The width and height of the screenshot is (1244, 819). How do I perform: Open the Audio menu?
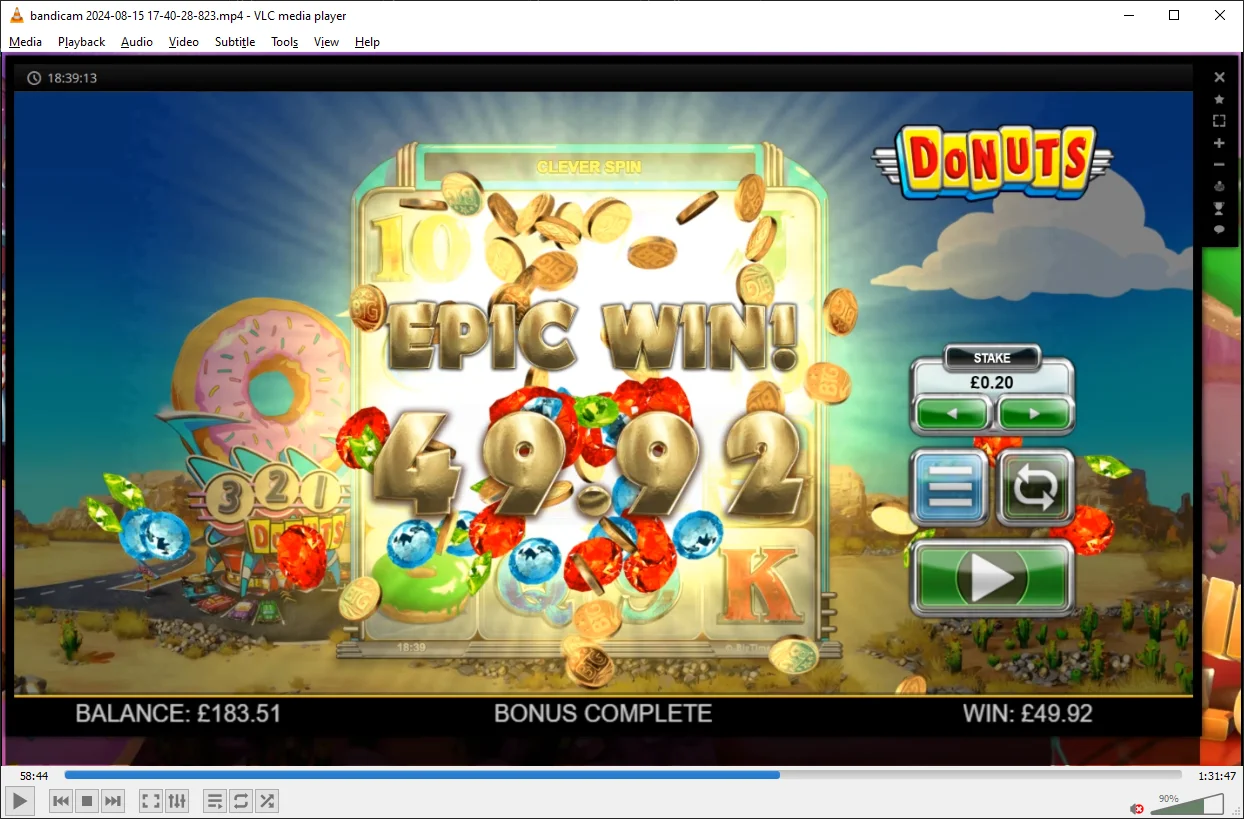(x=137, y=42)
